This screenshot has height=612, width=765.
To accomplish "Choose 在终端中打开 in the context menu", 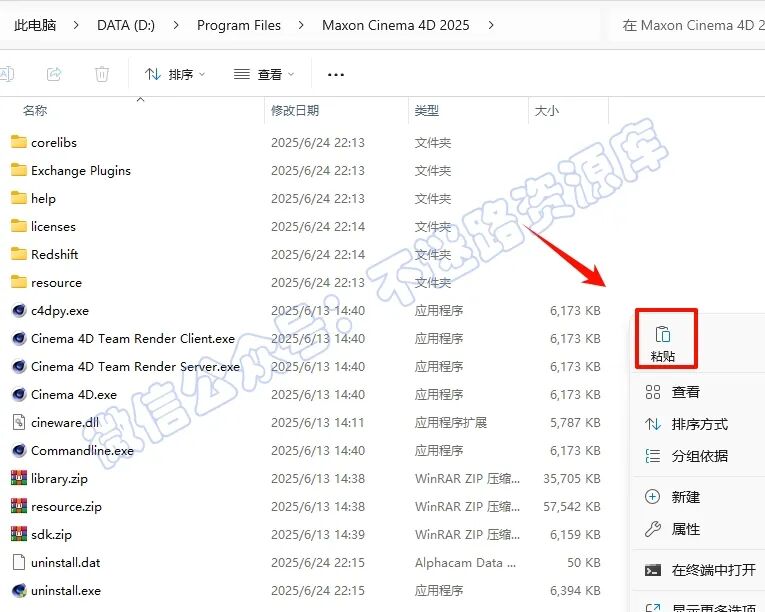I will tap(700, 570).
